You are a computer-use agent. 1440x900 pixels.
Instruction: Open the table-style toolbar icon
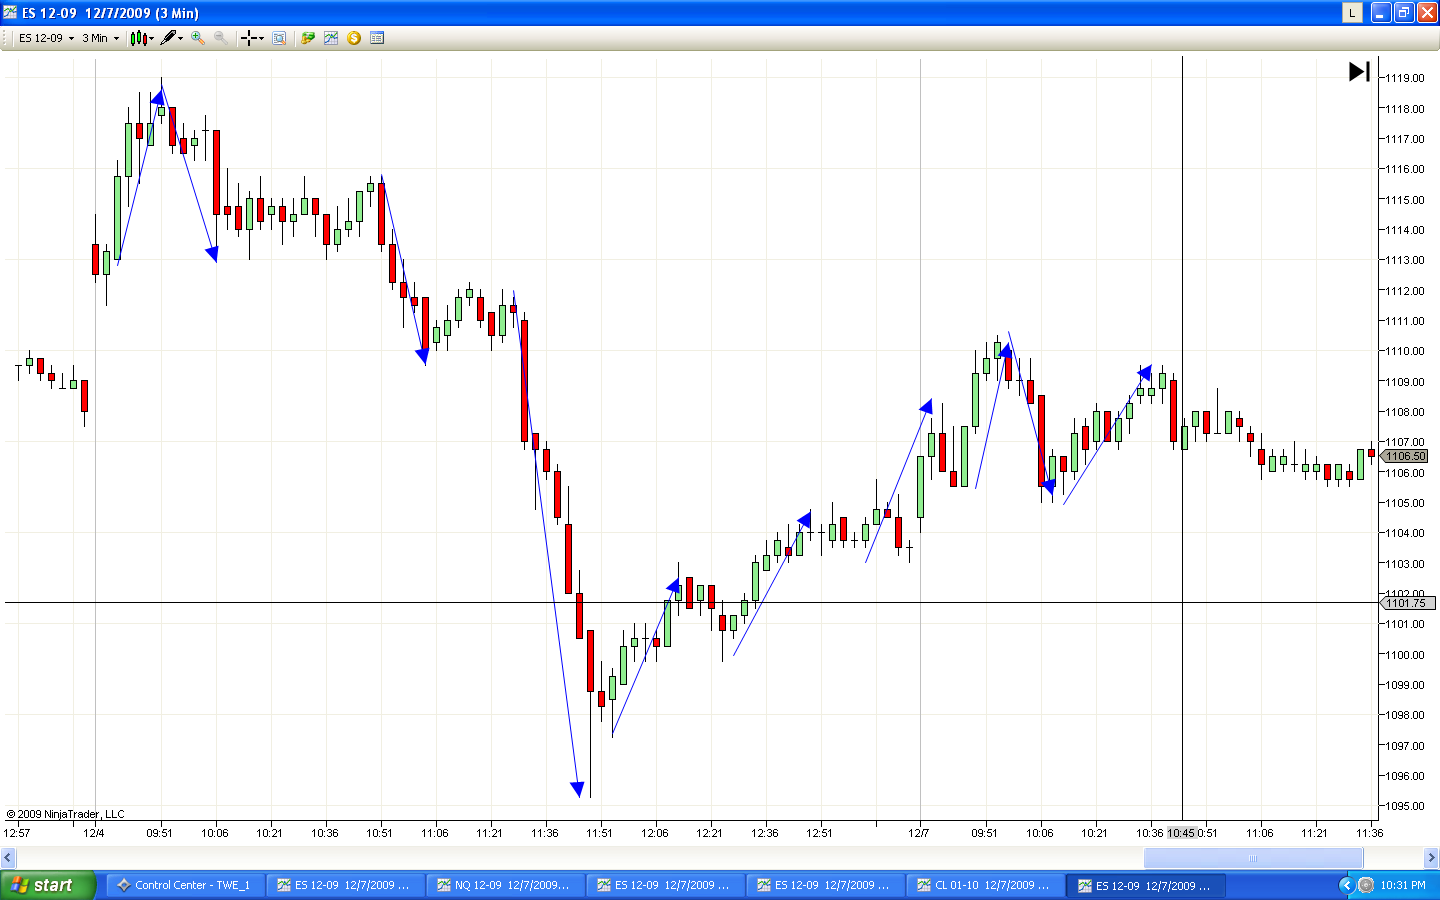click(377, 38)
